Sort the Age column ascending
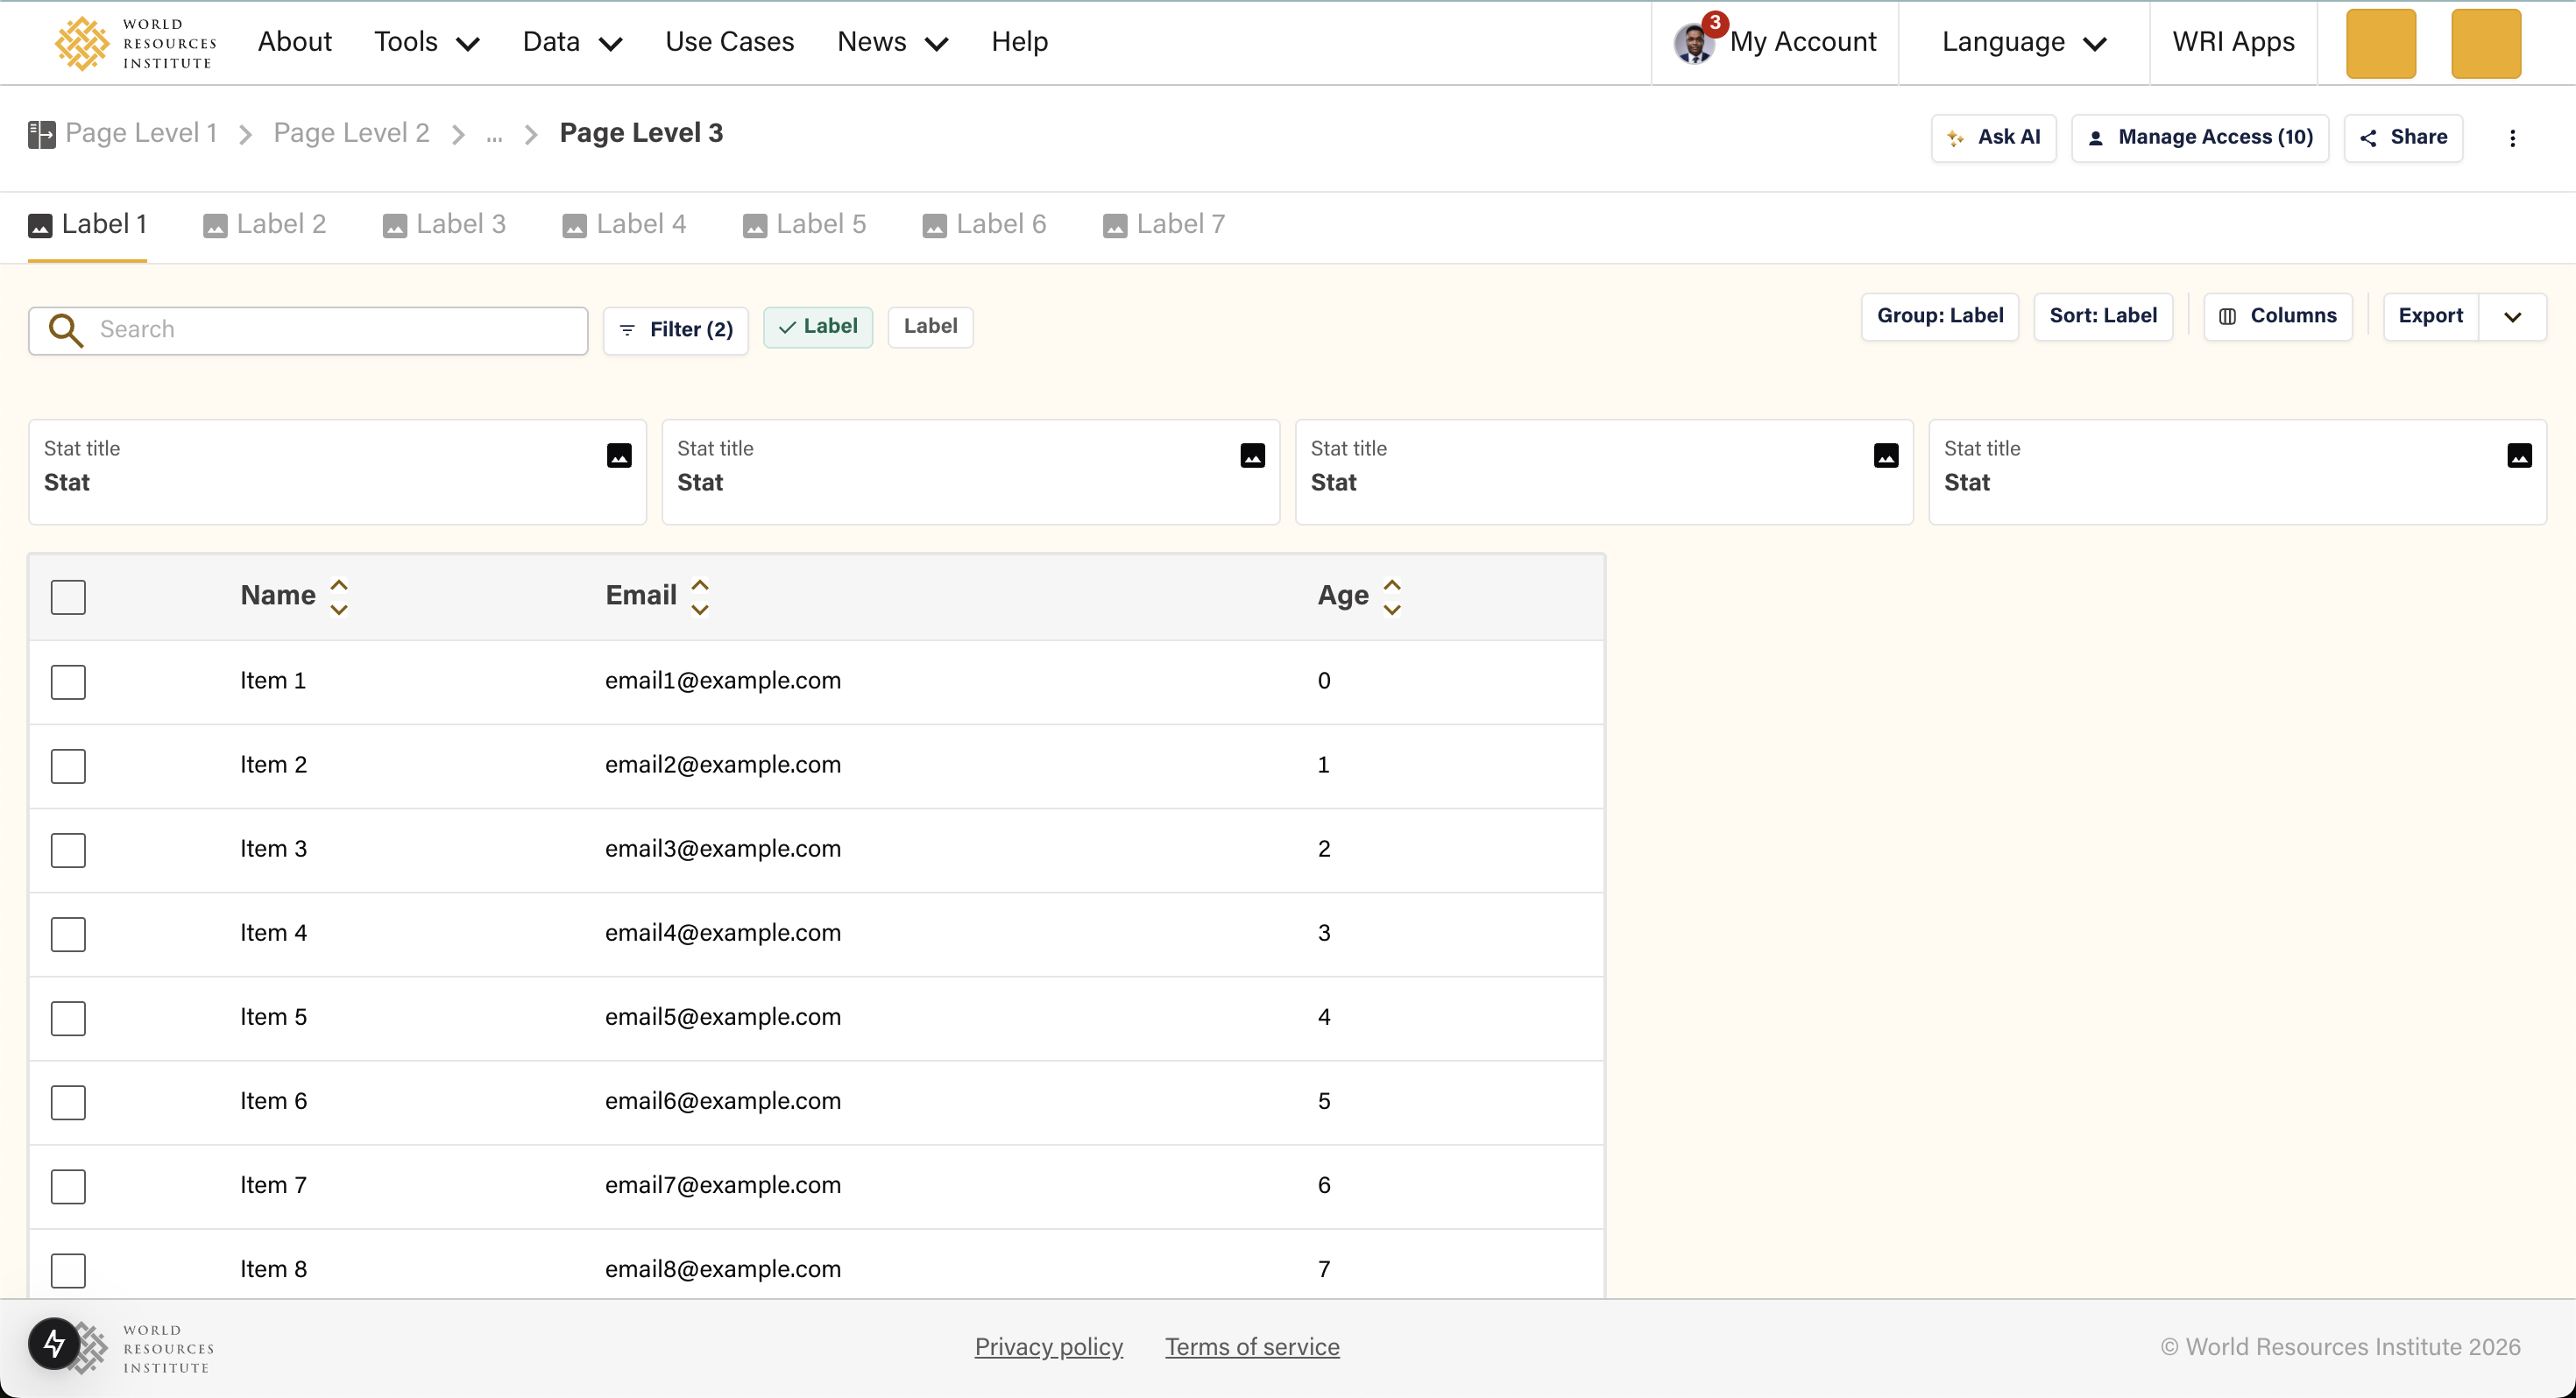The height and width of the screenshot is (1398, 2576). click(1392, 583)
